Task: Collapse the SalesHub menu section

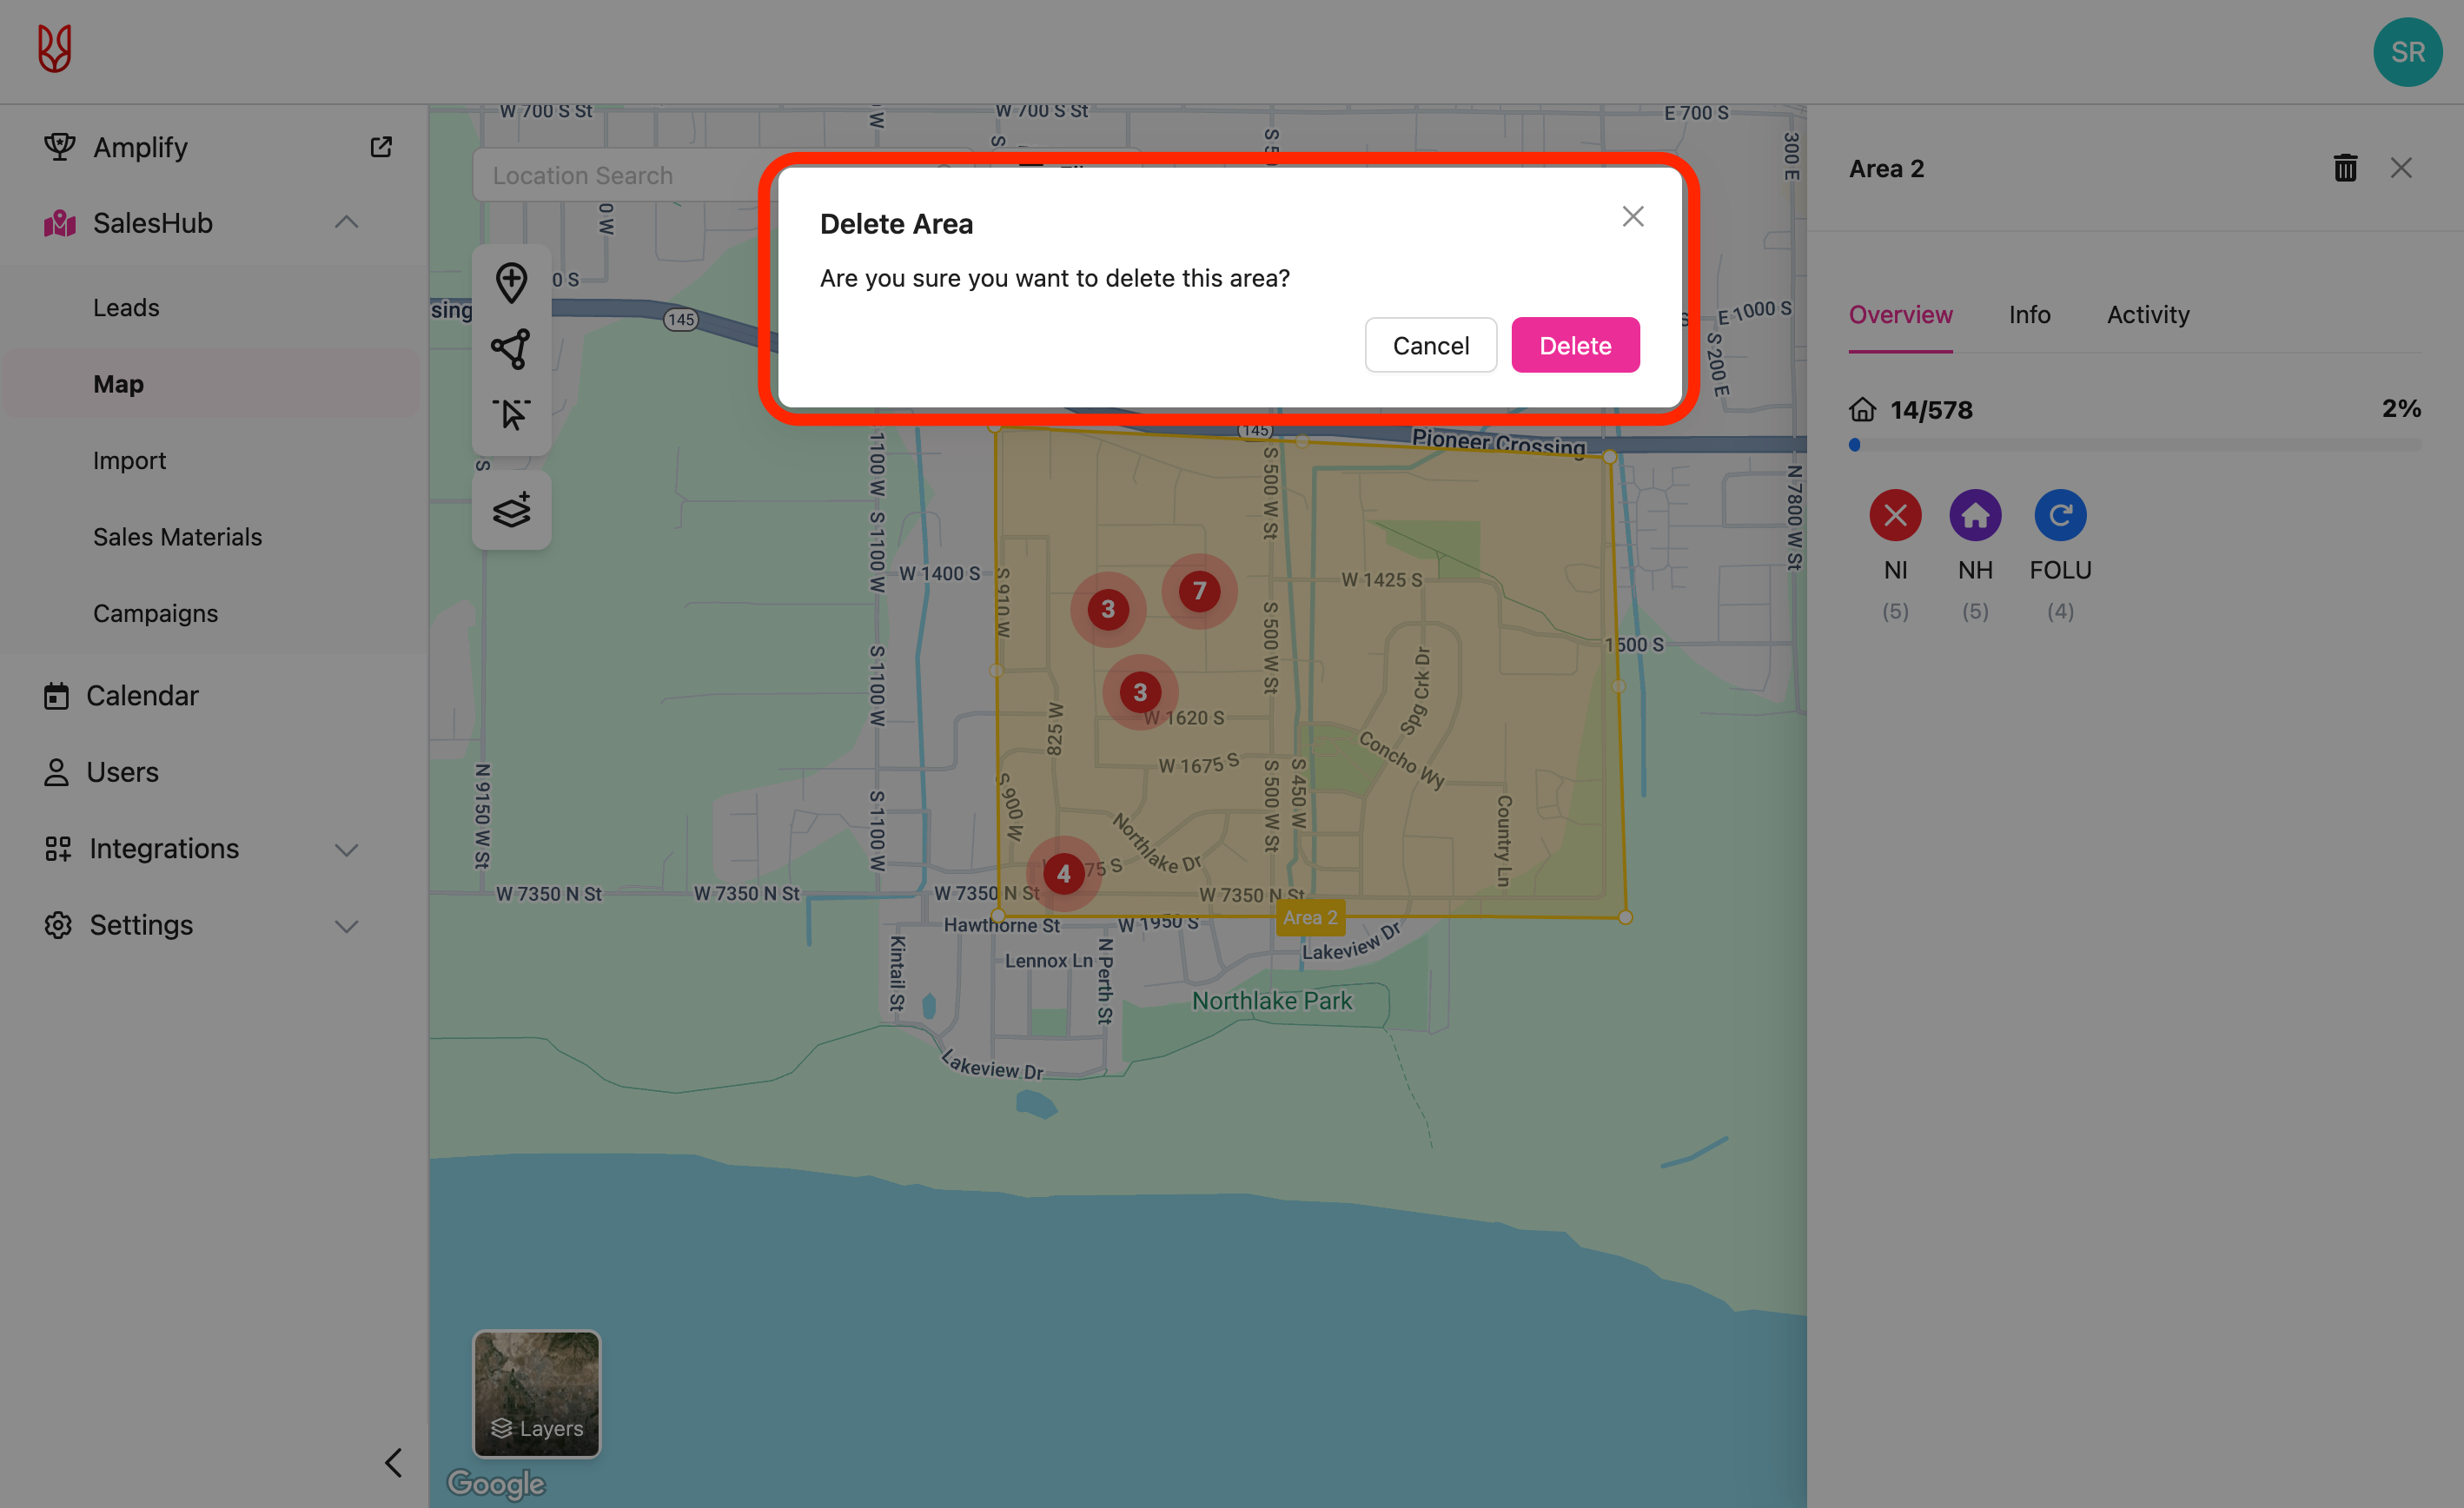Action: pyautogui.click(x=346, y=222)
